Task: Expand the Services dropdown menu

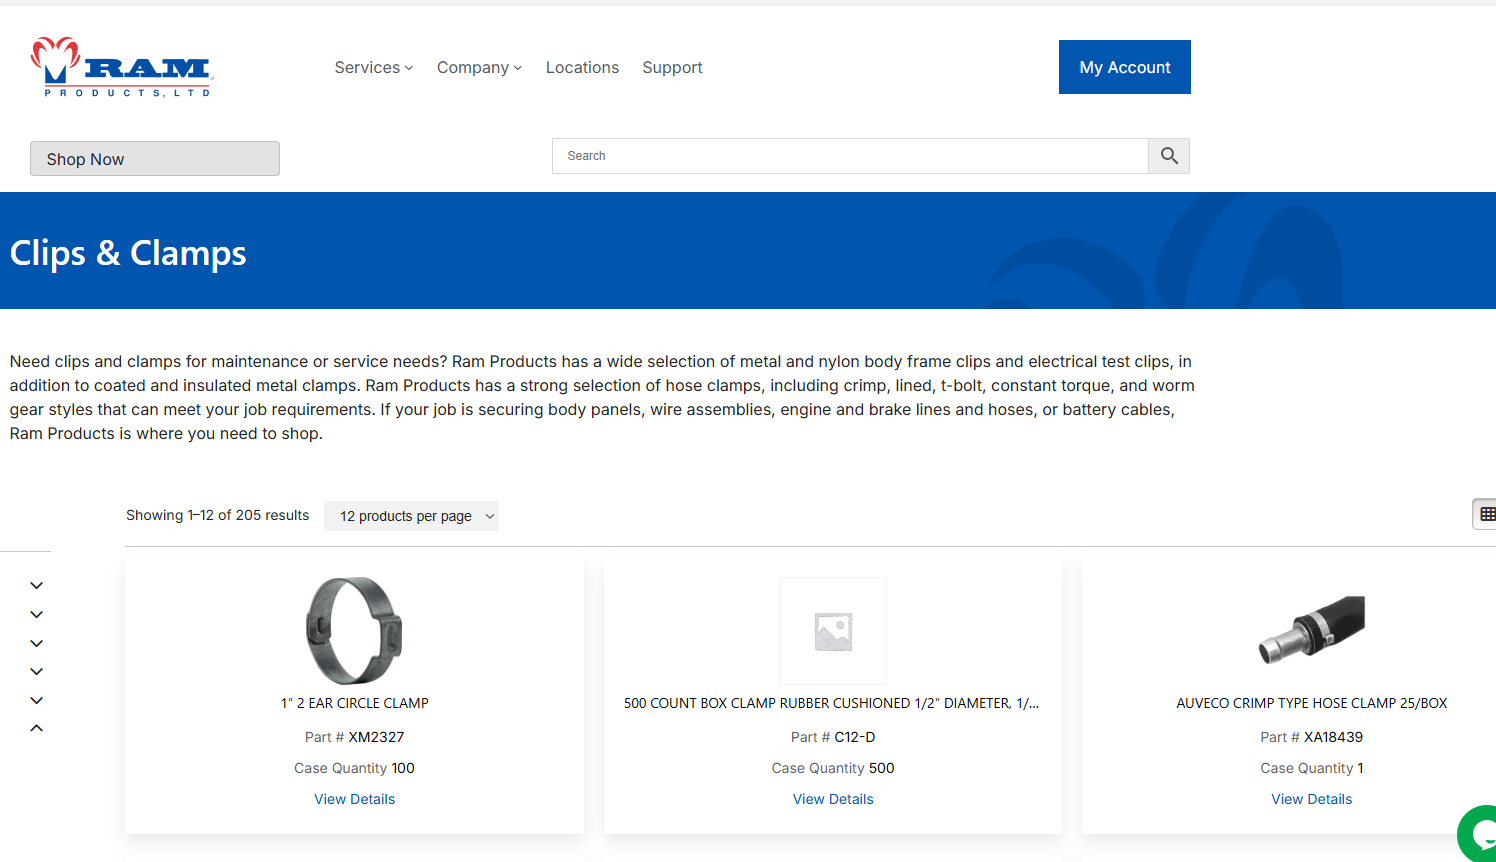Action: 373,67
